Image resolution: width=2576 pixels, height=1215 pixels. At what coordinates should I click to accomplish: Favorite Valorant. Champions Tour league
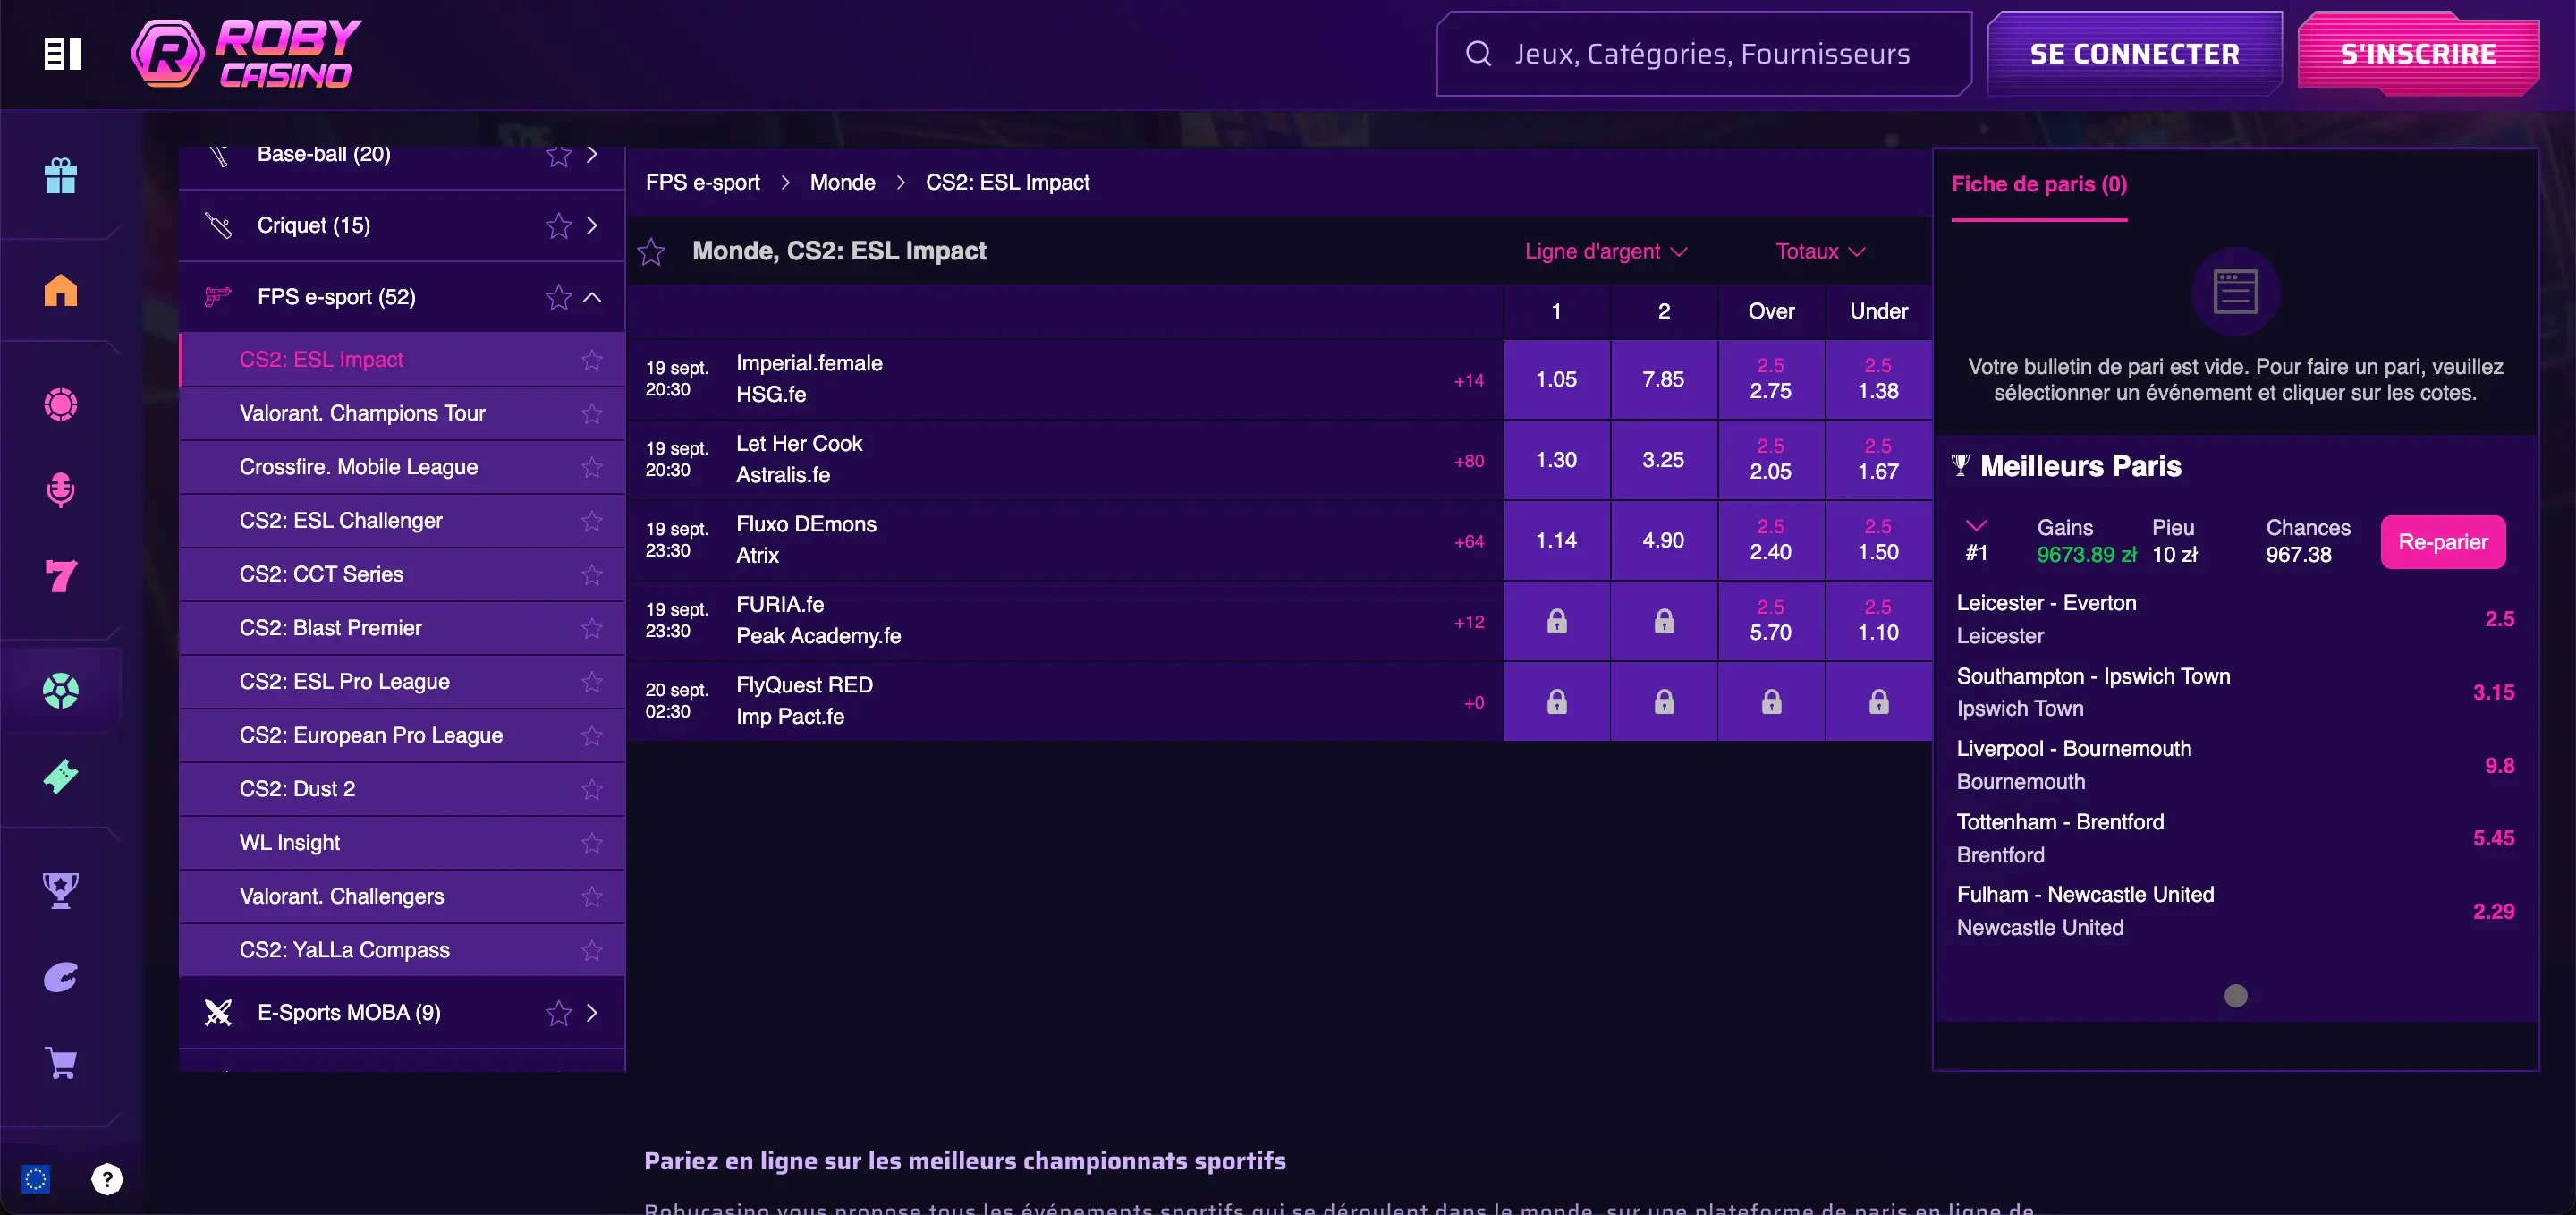tap(592, 413)
